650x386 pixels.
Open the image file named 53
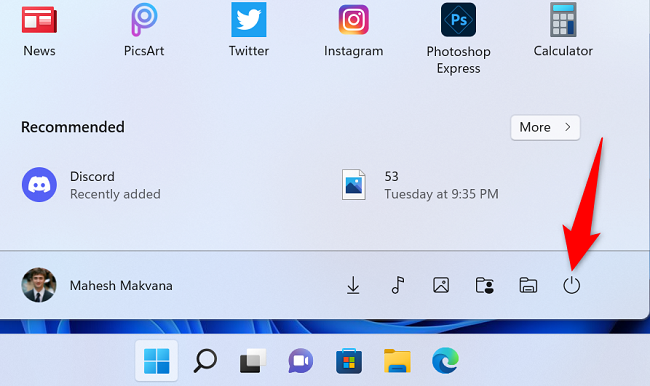point(420,185)
